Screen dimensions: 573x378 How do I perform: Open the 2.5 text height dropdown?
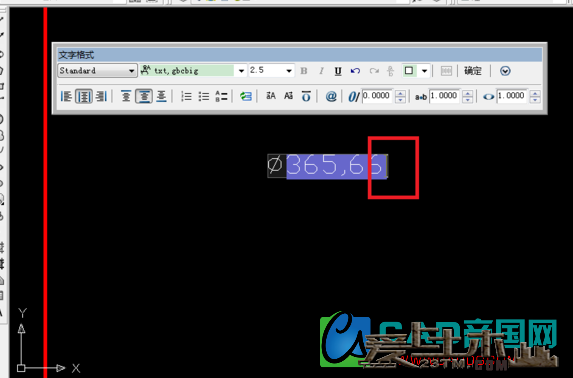pyautogui.click(x=289, y=71)
